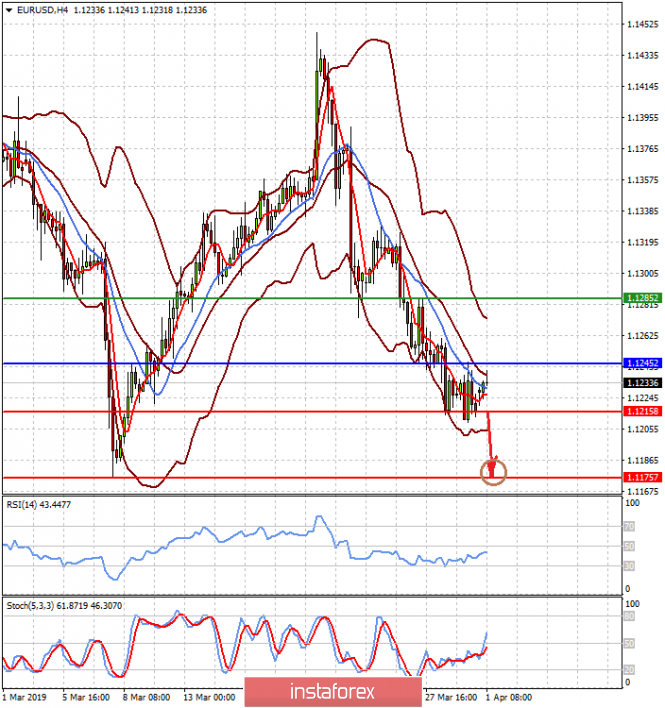This screenshot has height=708, width=665.
Task: Click the red forecast arrow pointing down
Action: coord(491,444)
